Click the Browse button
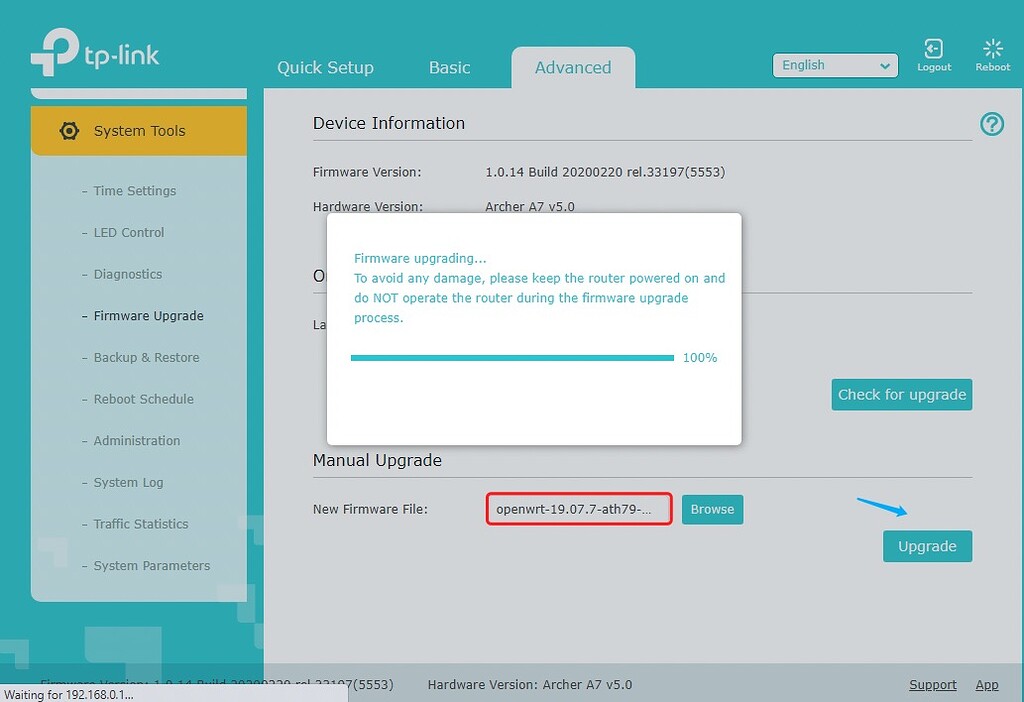Screen dimensions: 1024x702 (x=712, y=509)
